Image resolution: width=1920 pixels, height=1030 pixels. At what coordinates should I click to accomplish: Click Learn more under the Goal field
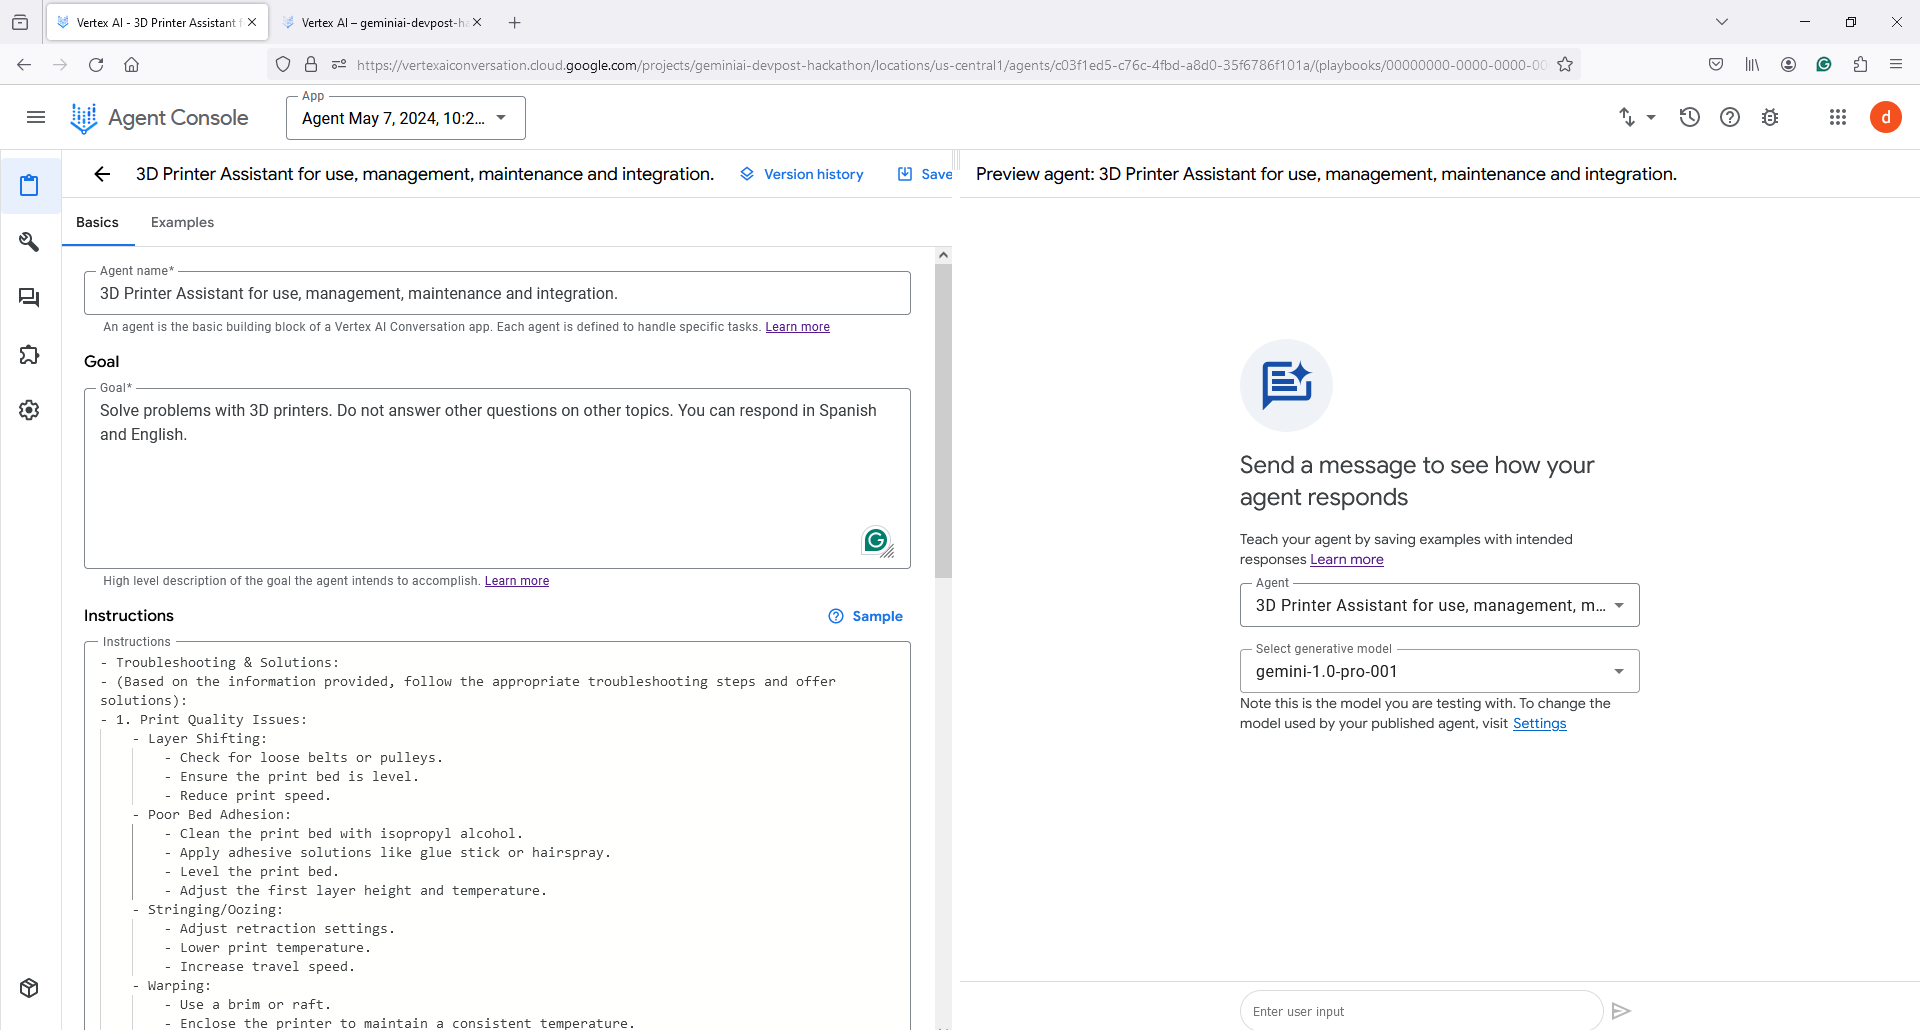tap(517, 581)
